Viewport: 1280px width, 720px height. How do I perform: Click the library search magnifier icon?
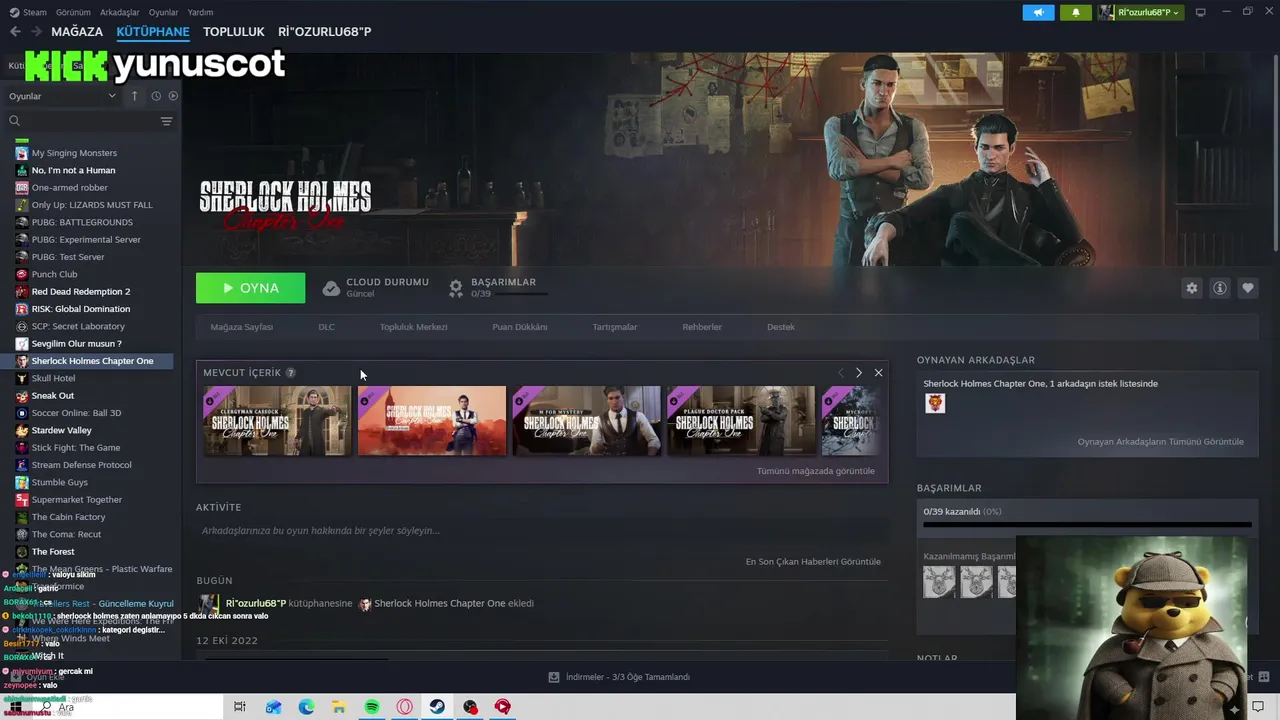15,121
